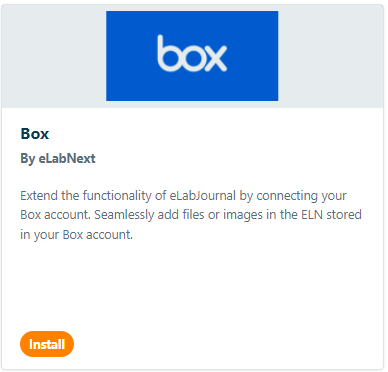Open the blue Box logo image
The image size is (388, 372).
click(192, 56)
